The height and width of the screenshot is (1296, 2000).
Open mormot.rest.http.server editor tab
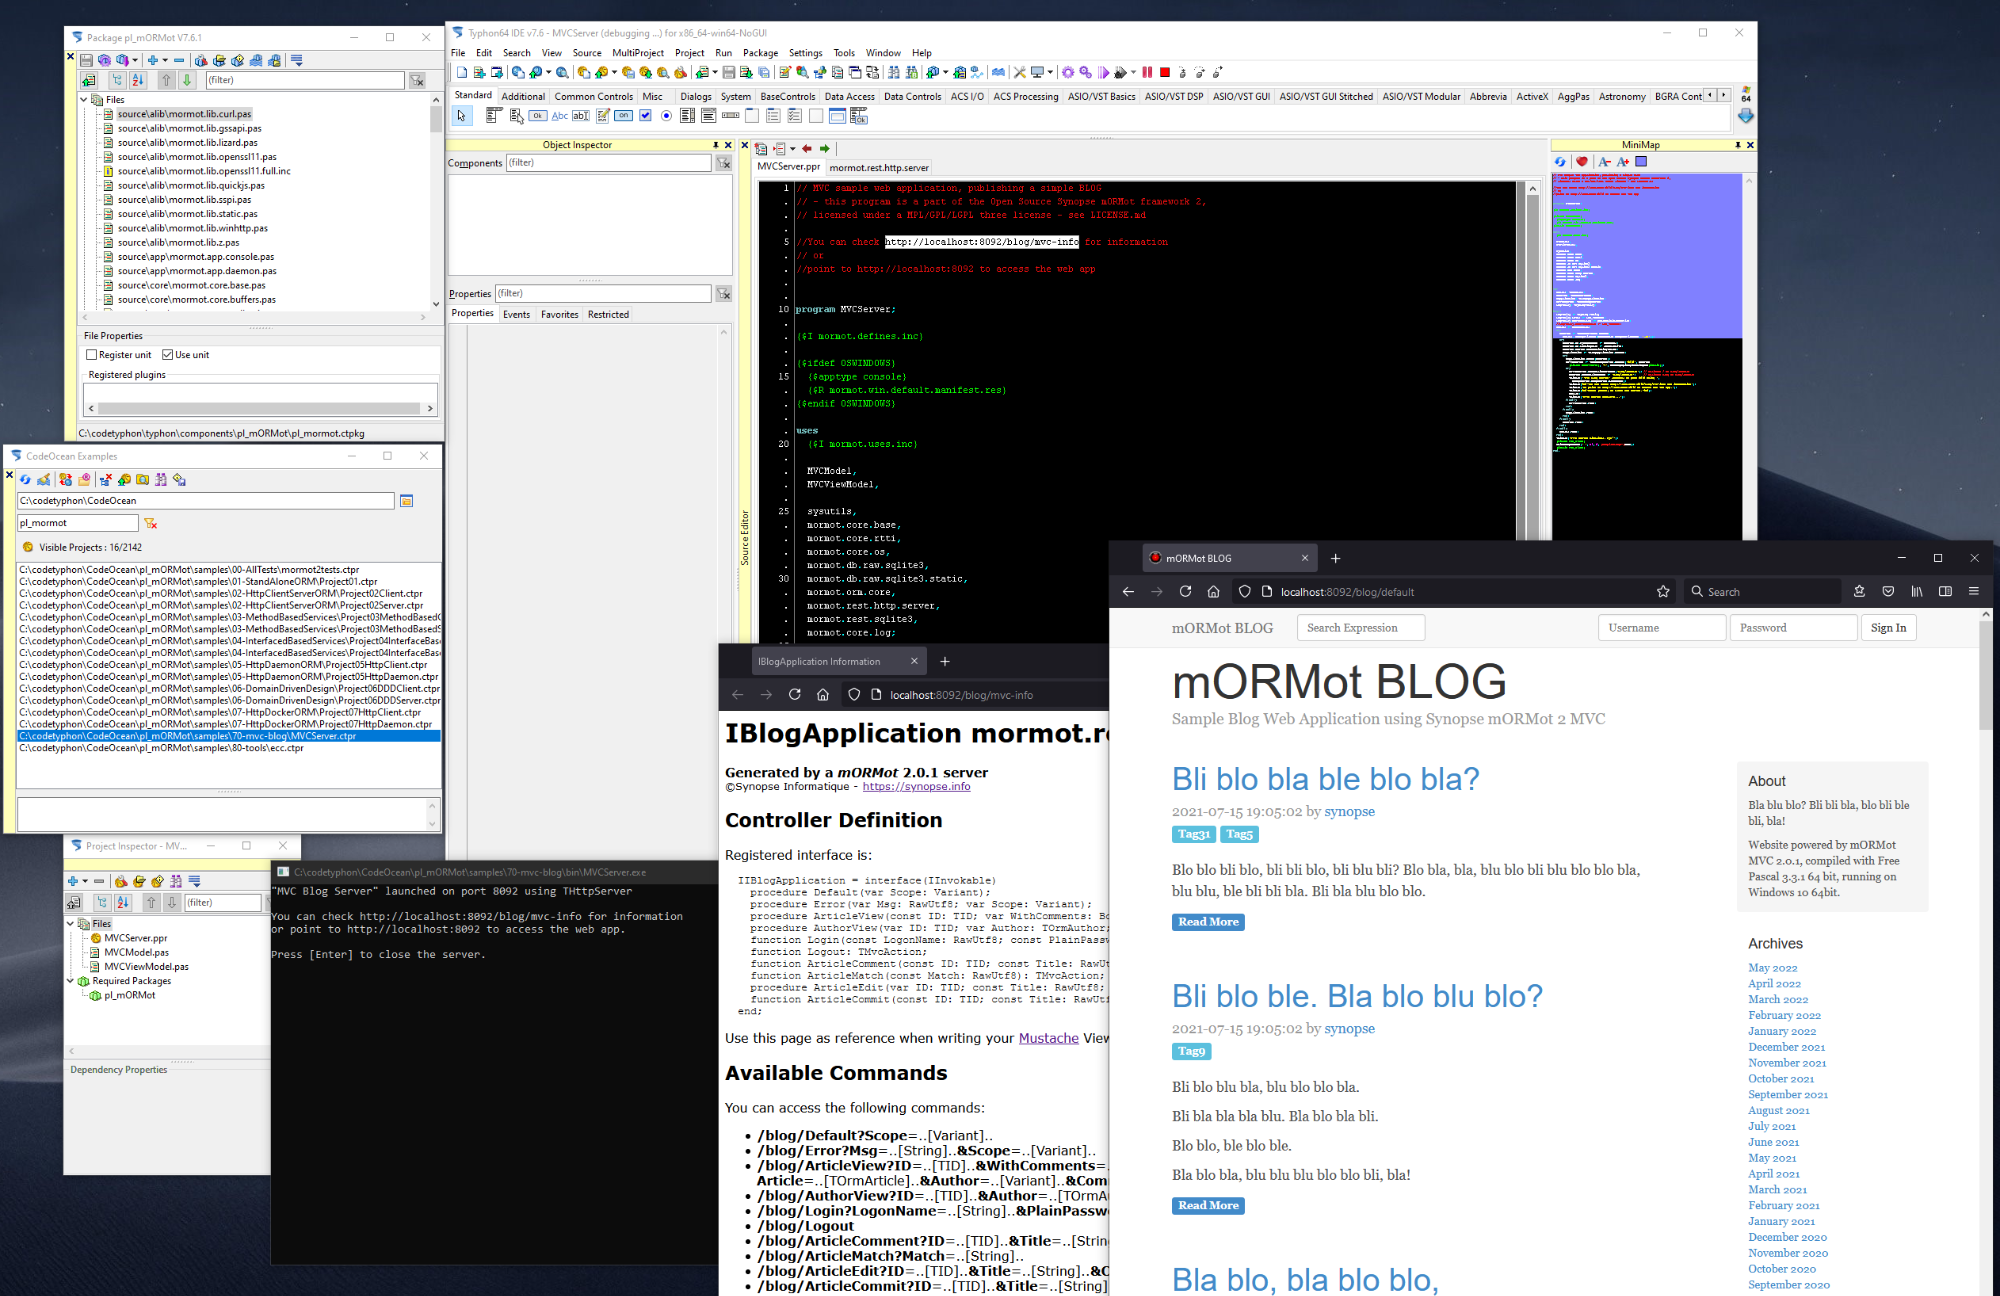879,168
